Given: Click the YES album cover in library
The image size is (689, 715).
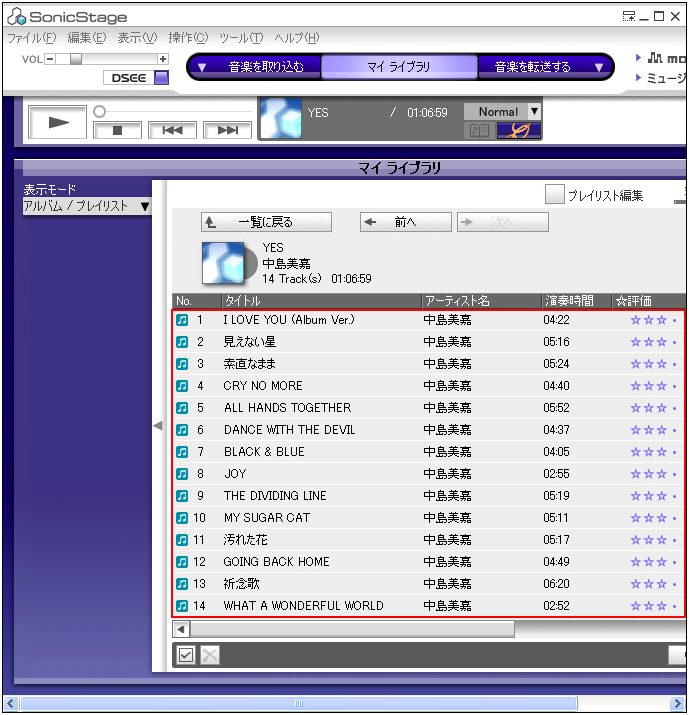Looking at the screenshot, I should click(x=223, y=263).
